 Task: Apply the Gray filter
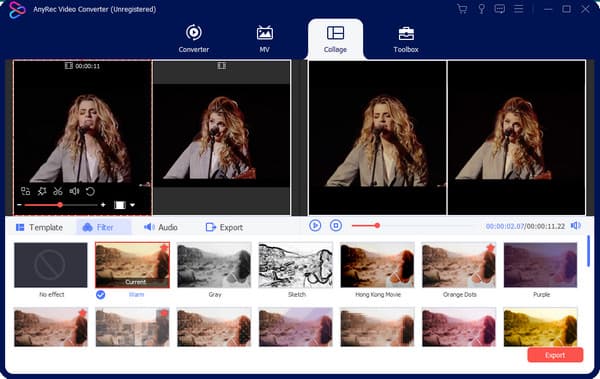(x=214, y=265)
